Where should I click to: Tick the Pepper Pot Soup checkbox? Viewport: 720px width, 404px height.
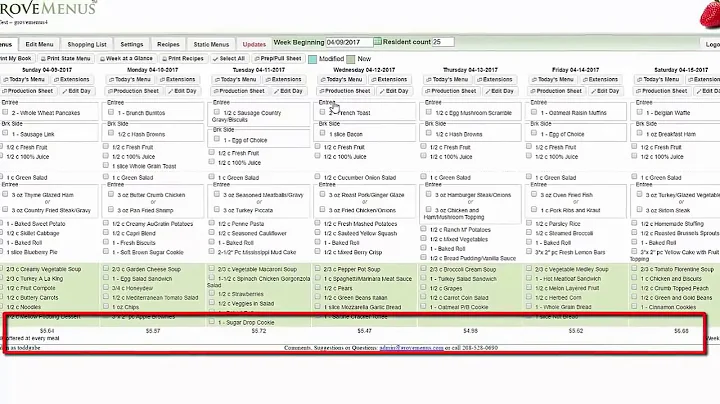[x=317, y=269]
